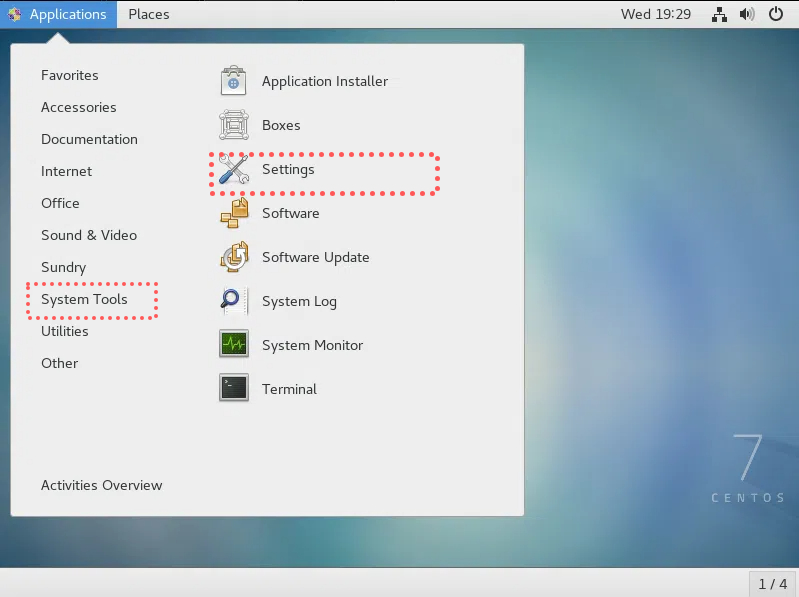The height and width of the screenshot is (597, 799).
Task: Open the Software package icon
Action: point(234,213)
